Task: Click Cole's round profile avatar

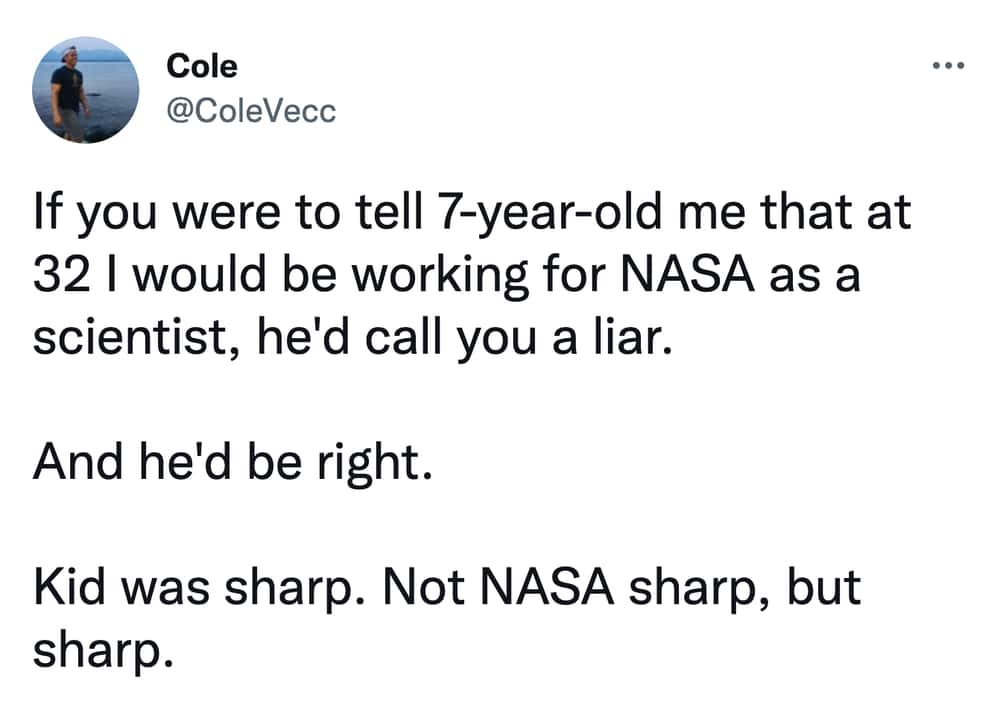Action: (84, 91)
